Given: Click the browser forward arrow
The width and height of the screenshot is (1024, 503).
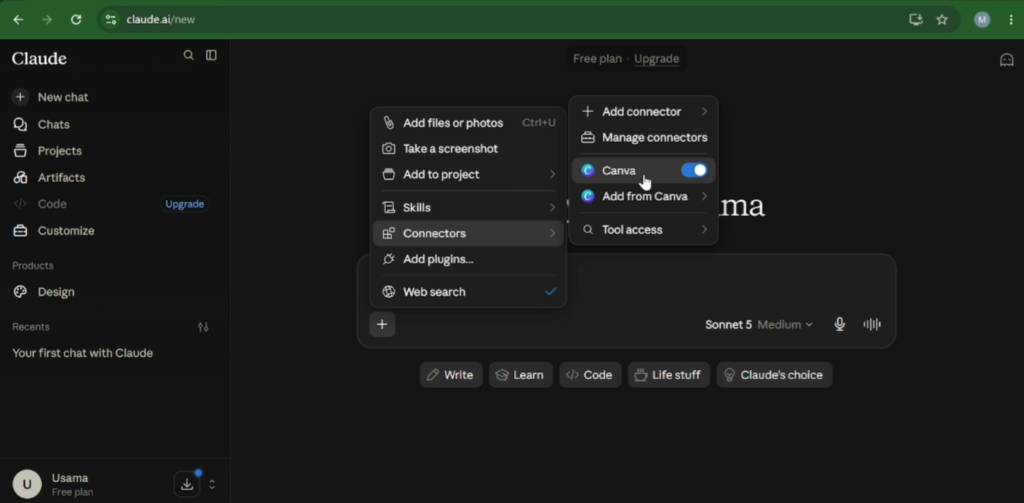Looking at the screenshot, I should (x=46, y=20).
